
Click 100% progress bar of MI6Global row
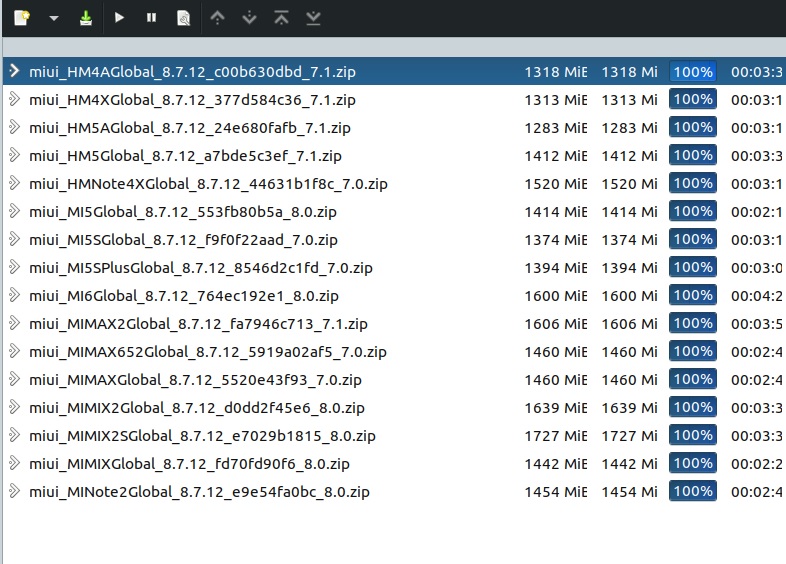tap(693, 295)
